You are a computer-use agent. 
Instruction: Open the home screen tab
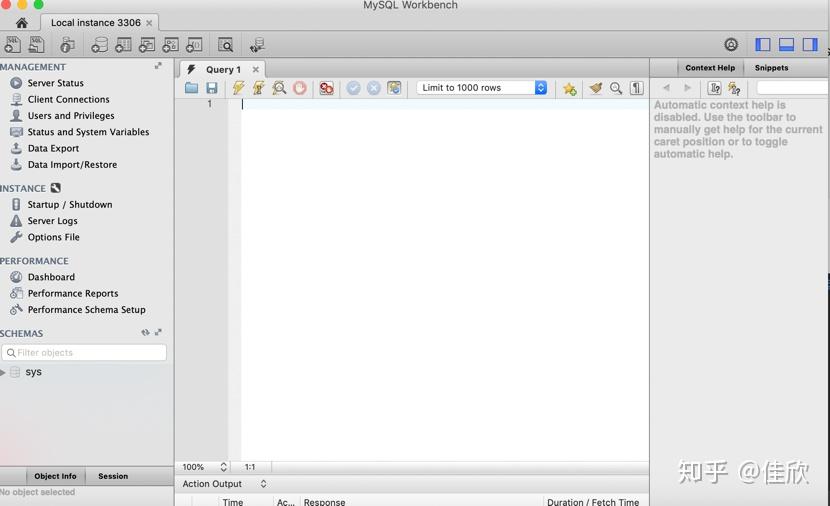[22, 23]
